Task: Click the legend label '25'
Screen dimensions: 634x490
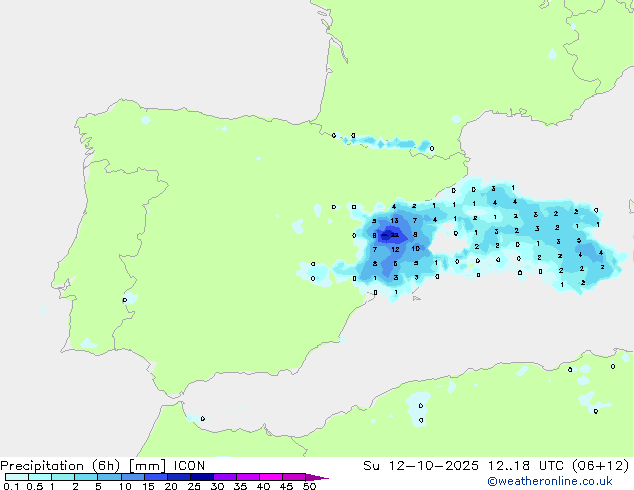Action: click(194, 486)
